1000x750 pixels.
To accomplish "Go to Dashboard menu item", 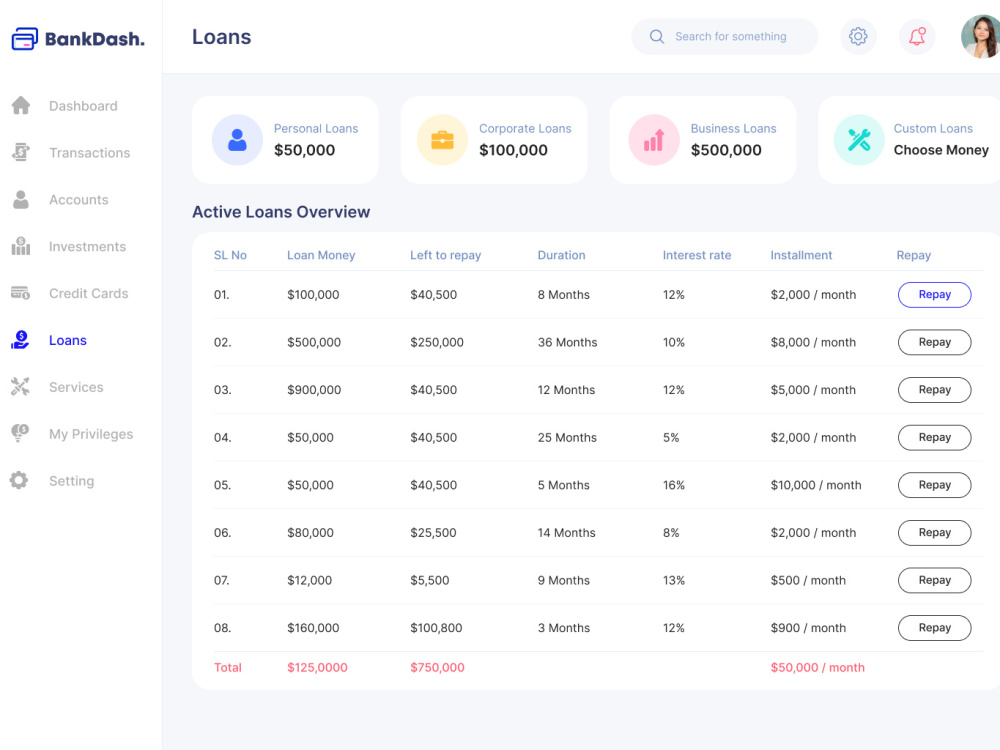I will coord(83,106).
